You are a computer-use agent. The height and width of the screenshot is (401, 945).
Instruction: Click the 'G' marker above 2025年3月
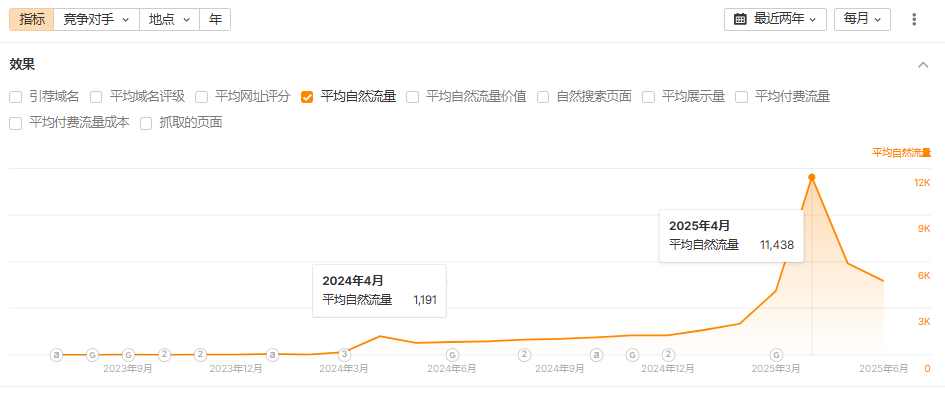[x=777, y=354]
